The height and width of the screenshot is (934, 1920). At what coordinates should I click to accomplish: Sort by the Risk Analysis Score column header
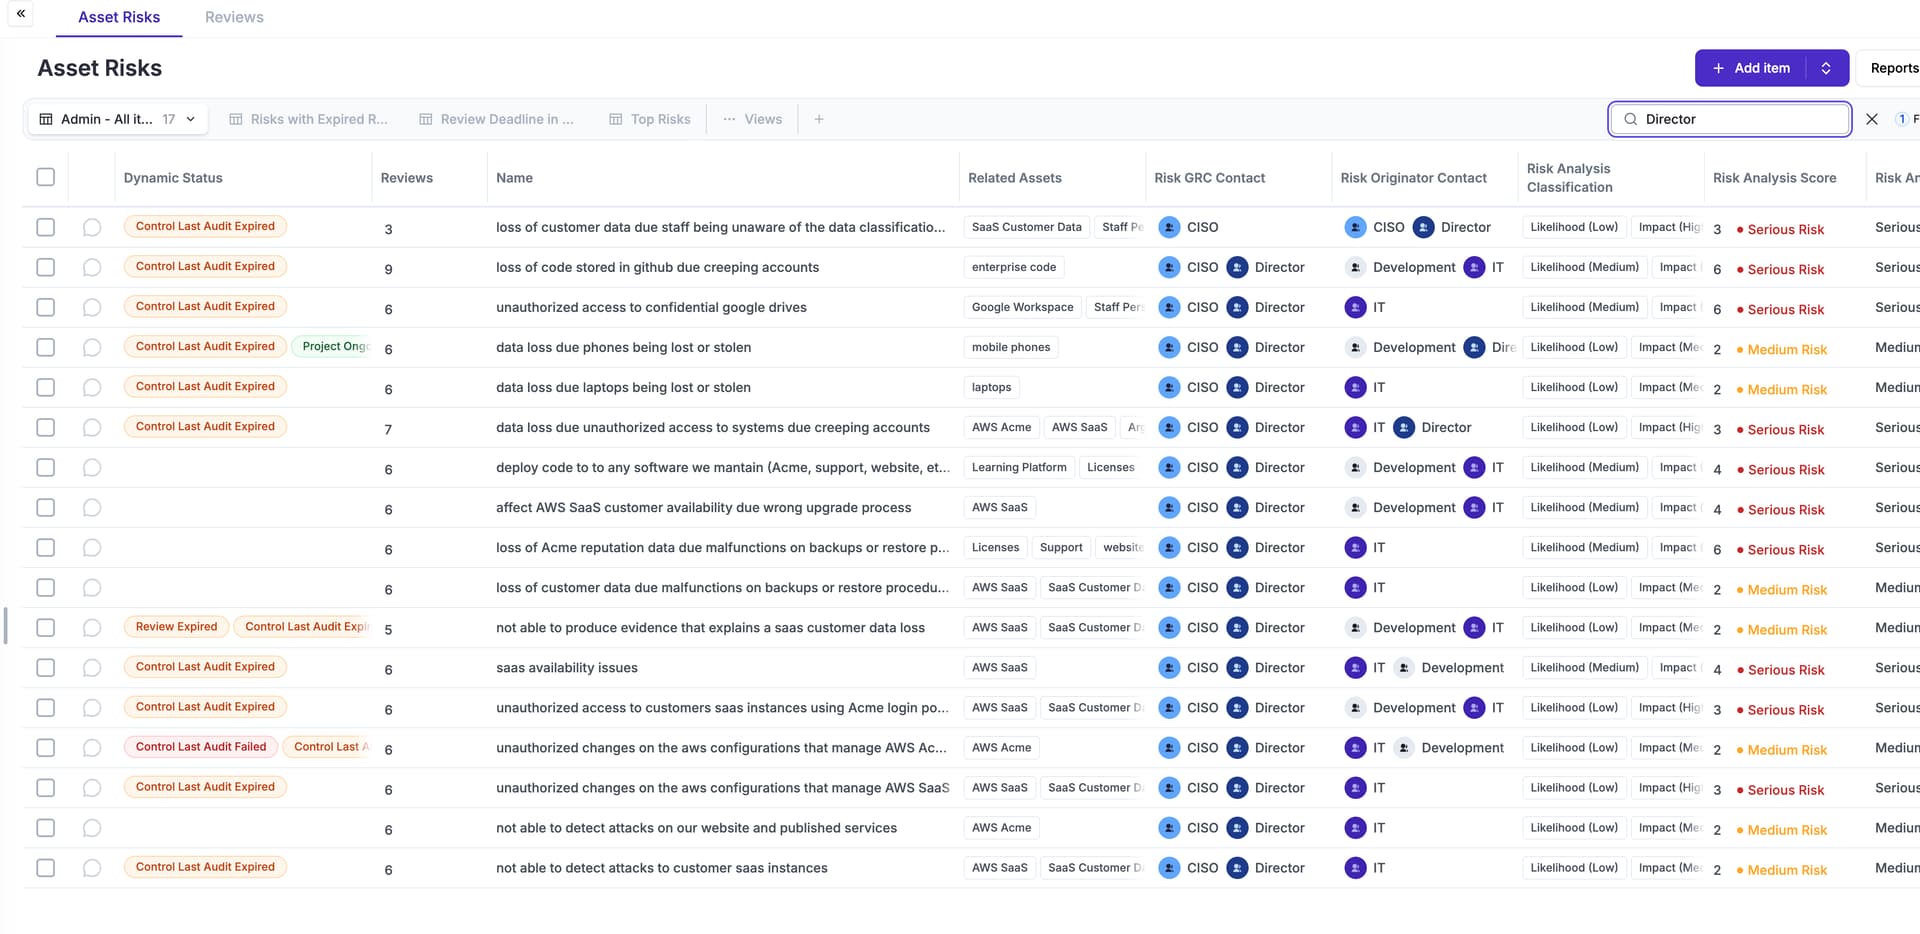[x=1774, y=178]
